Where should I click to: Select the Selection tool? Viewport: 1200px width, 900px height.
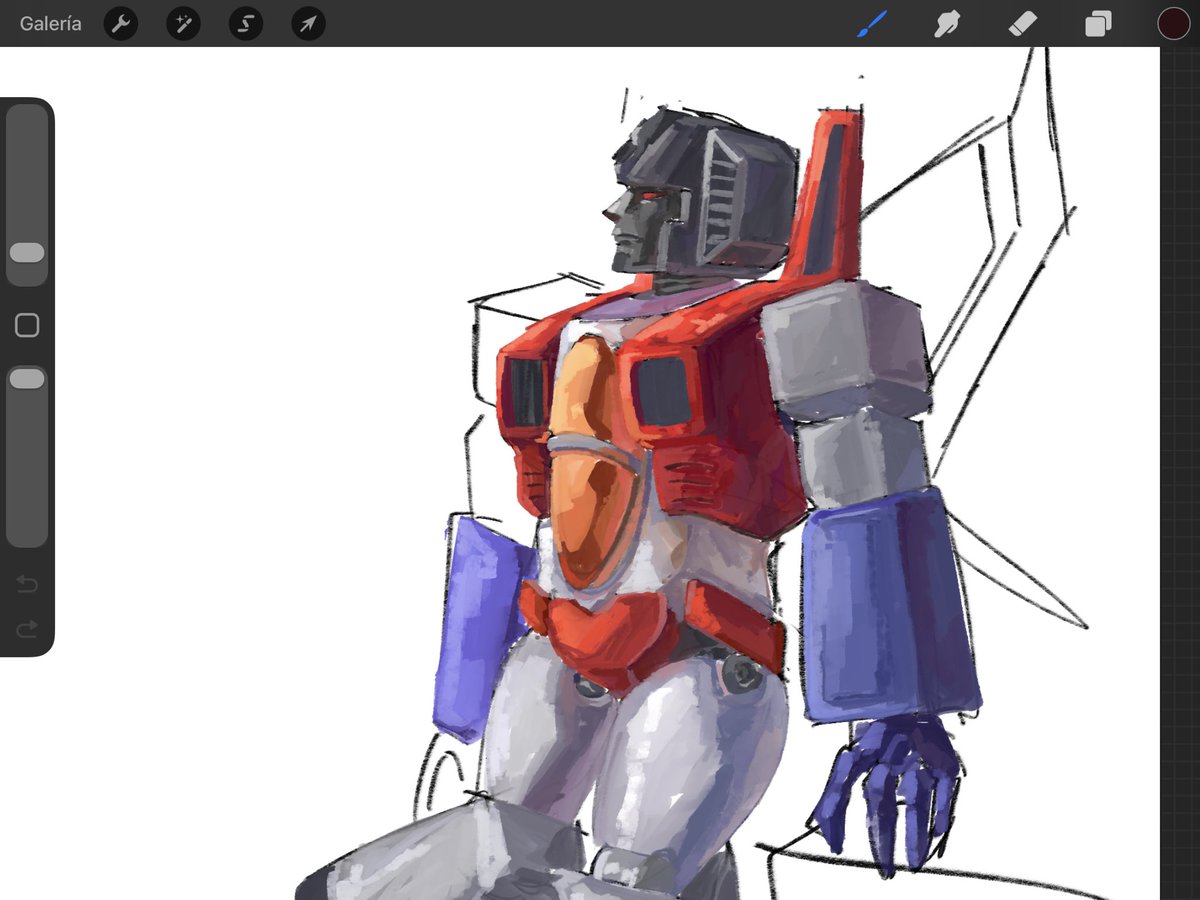tap(245, 23)
